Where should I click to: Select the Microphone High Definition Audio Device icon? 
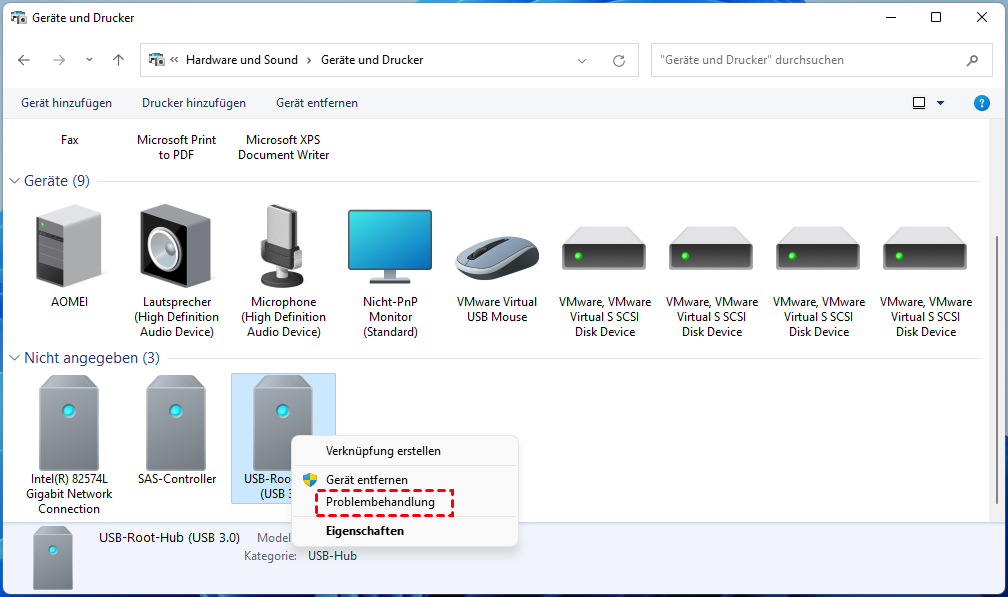point(282,246)
